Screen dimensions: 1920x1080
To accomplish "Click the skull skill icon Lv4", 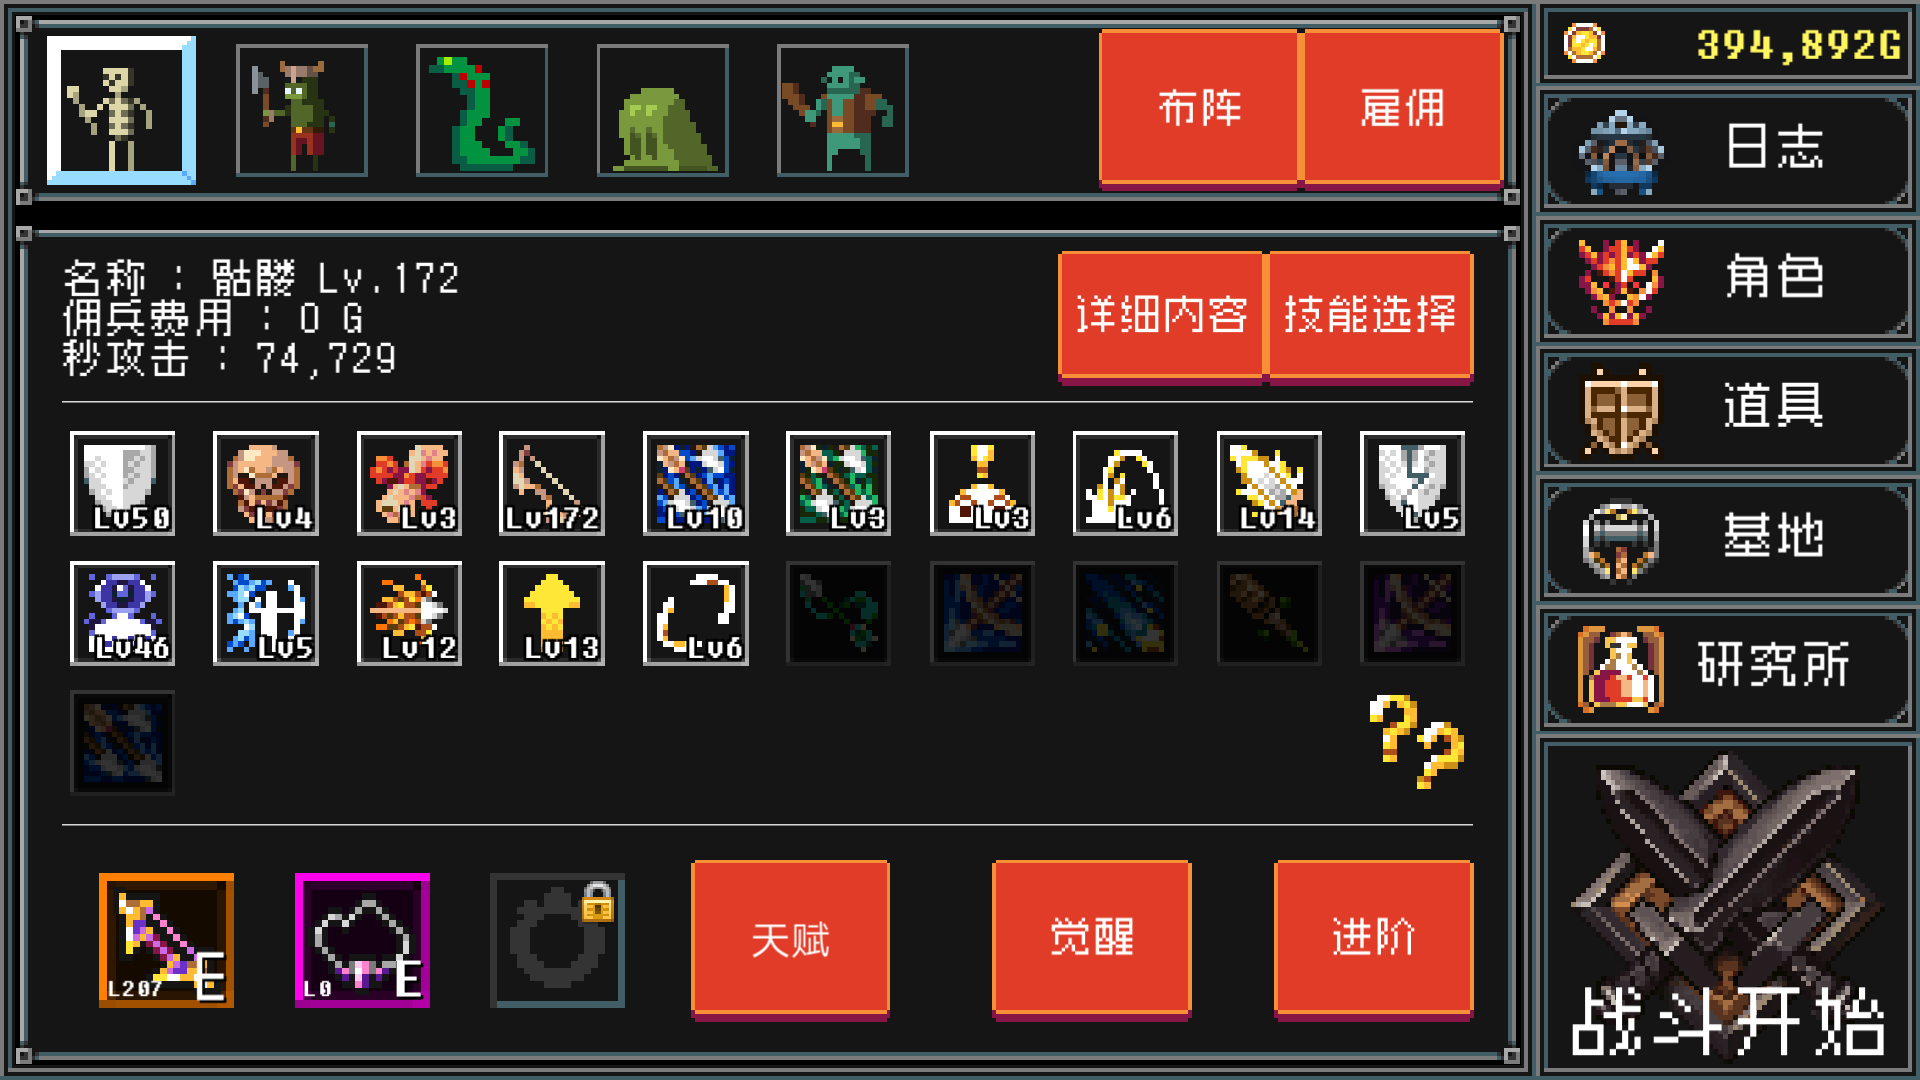I will point(266,484).
